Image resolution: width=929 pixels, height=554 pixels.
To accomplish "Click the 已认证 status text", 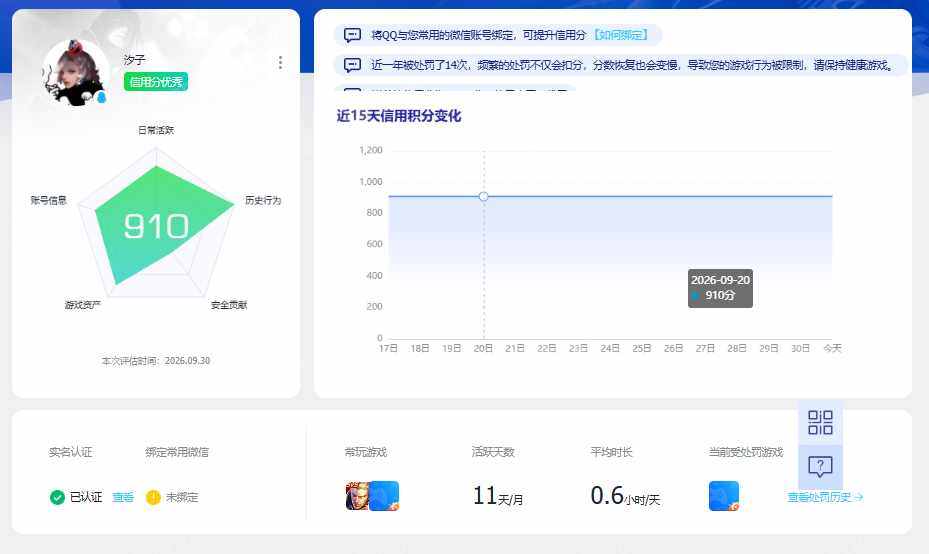I will coord(86,497).
